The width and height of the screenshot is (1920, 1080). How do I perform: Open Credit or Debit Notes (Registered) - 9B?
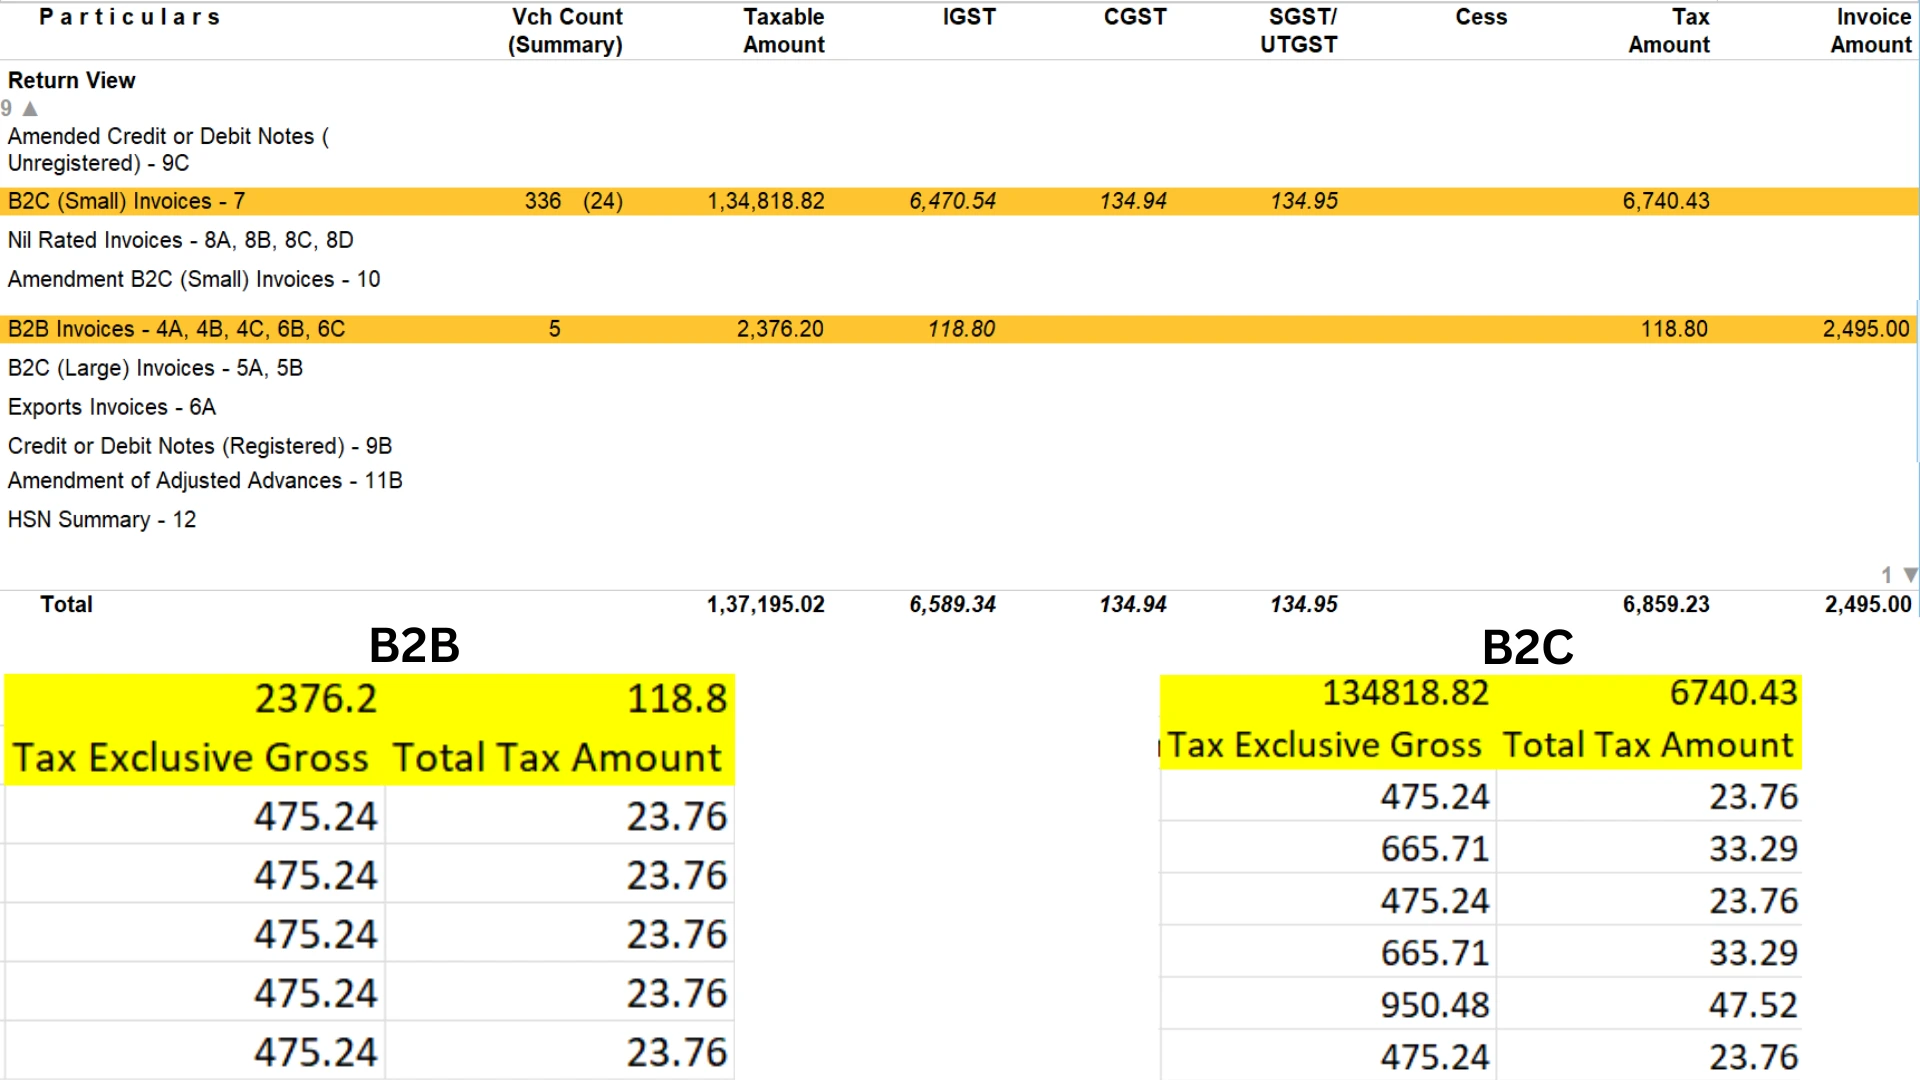[x=199, y=445]
